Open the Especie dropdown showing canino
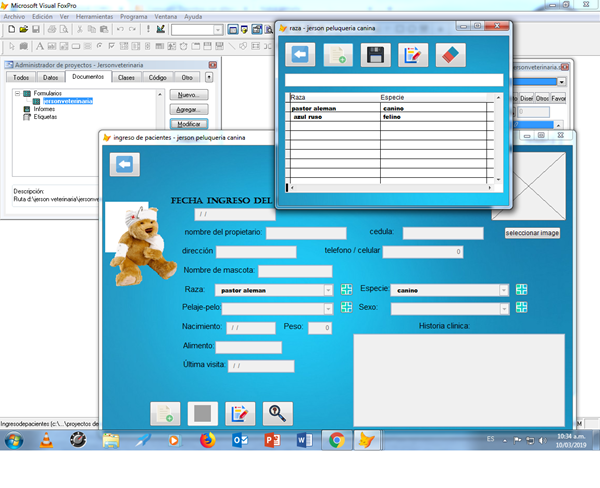 tap(504, 291)
